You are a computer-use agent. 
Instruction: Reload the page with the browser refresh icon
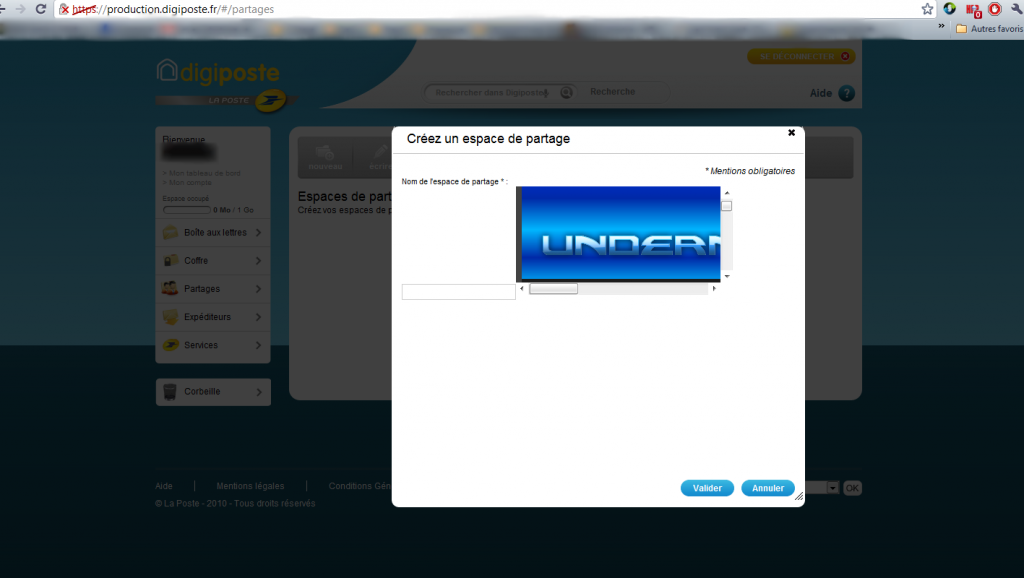click(x=40, y=9)
